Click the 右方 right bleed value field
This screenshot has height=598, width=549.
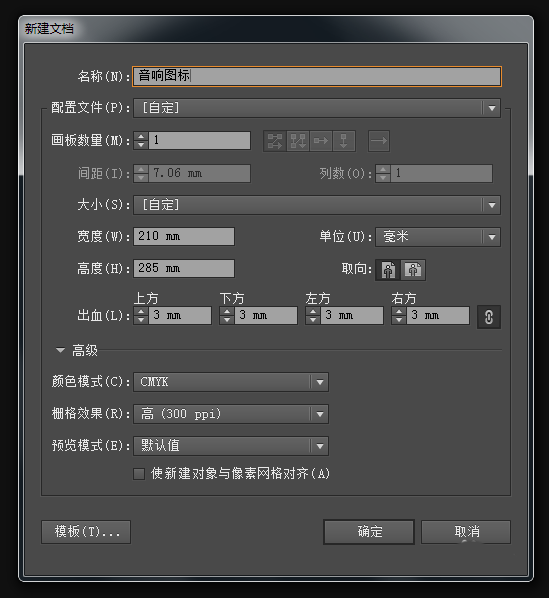(x=438, y=316)
